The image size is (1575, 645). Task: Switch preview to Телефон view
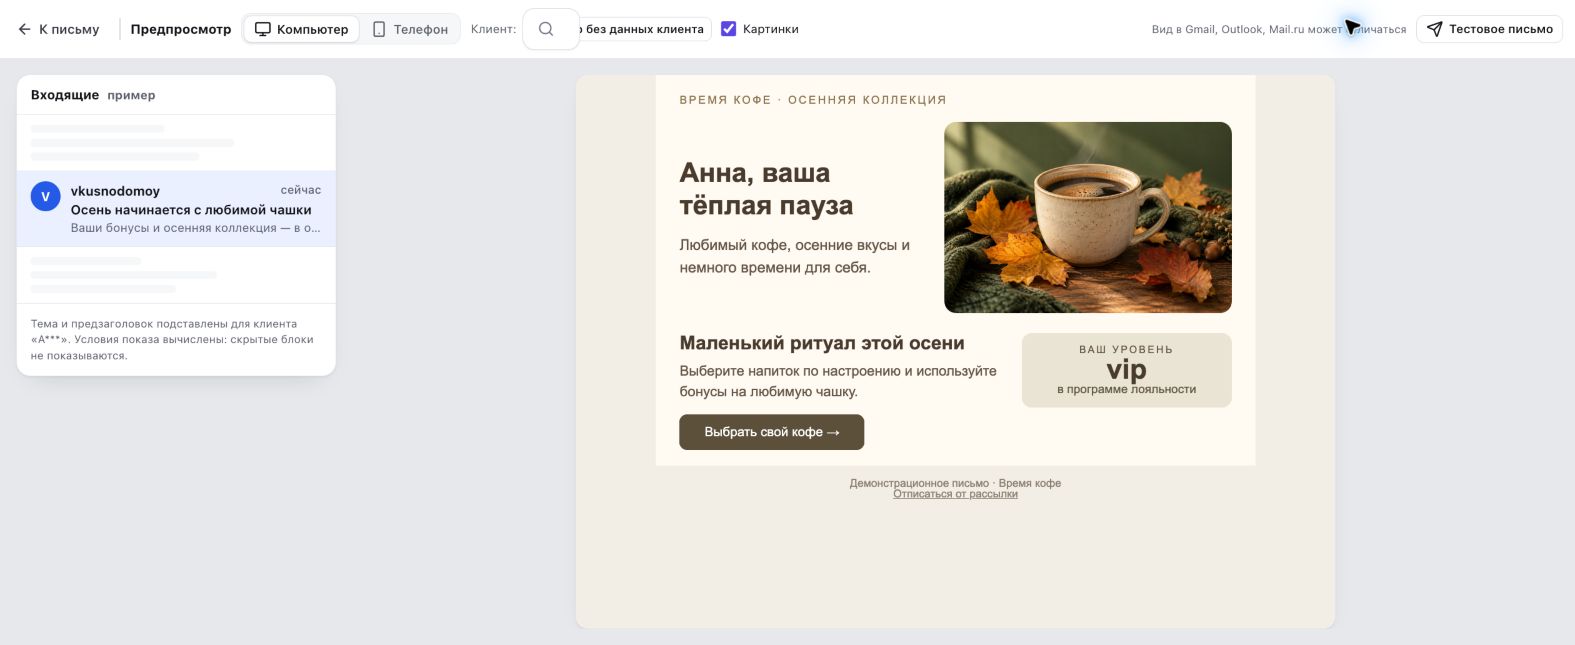click(410, 29)
